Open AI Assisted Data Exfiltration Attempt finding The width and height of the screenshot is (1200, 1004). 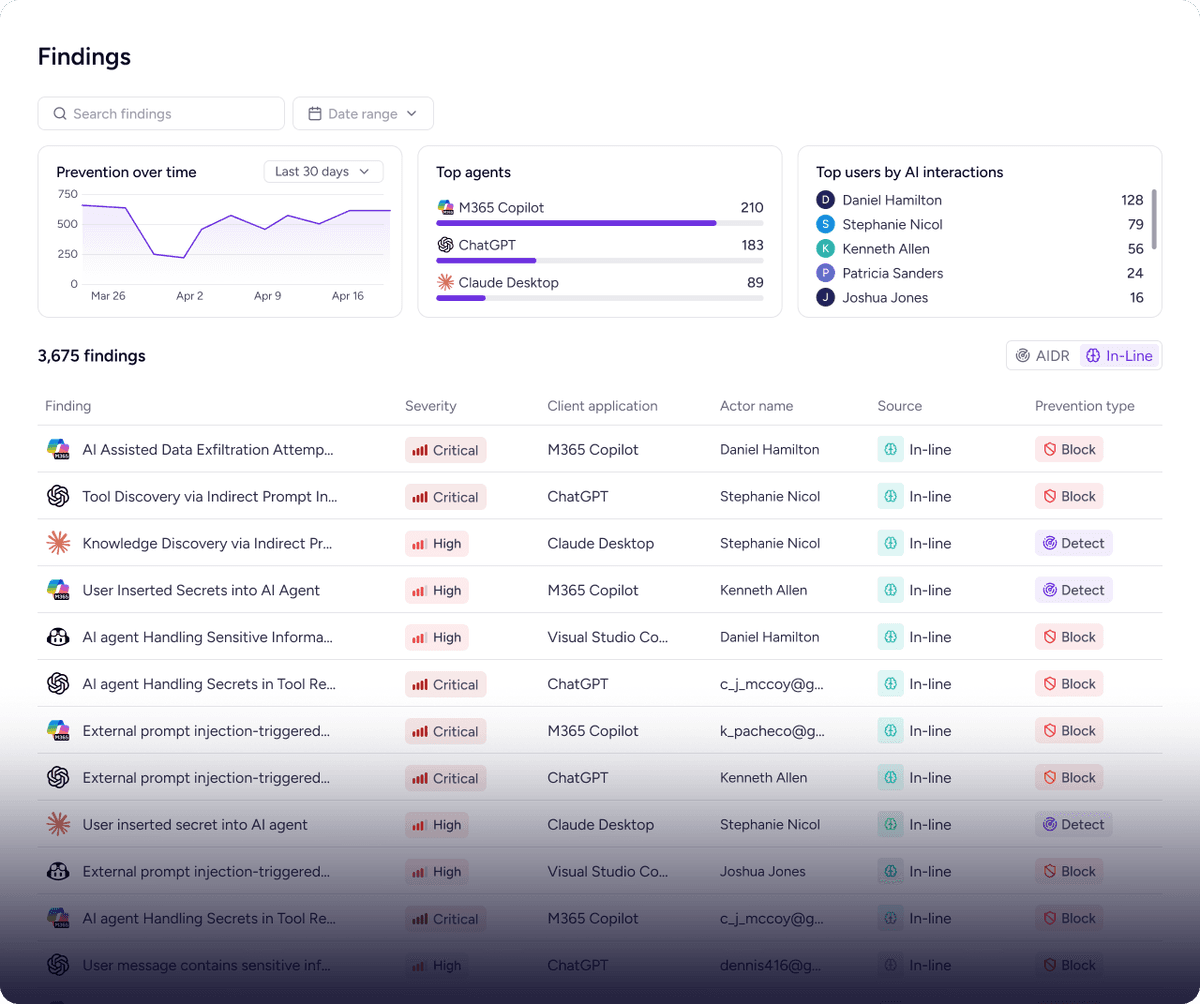point(207,450)
